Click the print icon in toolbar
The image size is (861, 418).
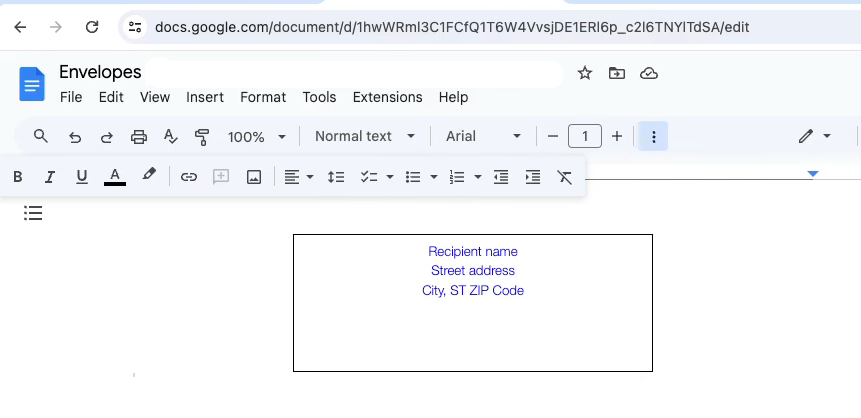coord(139,137)
